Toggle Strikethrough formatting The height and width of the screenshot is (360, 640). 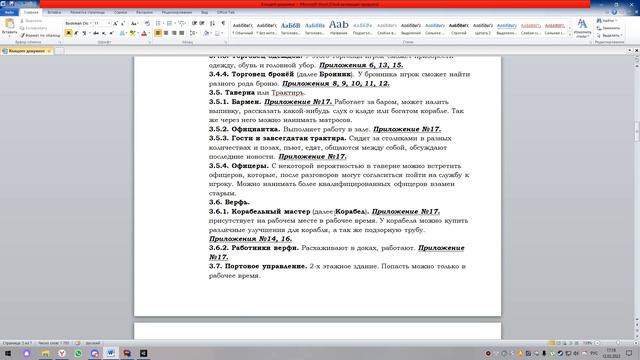pyautogui.click(x=96, y=33)
